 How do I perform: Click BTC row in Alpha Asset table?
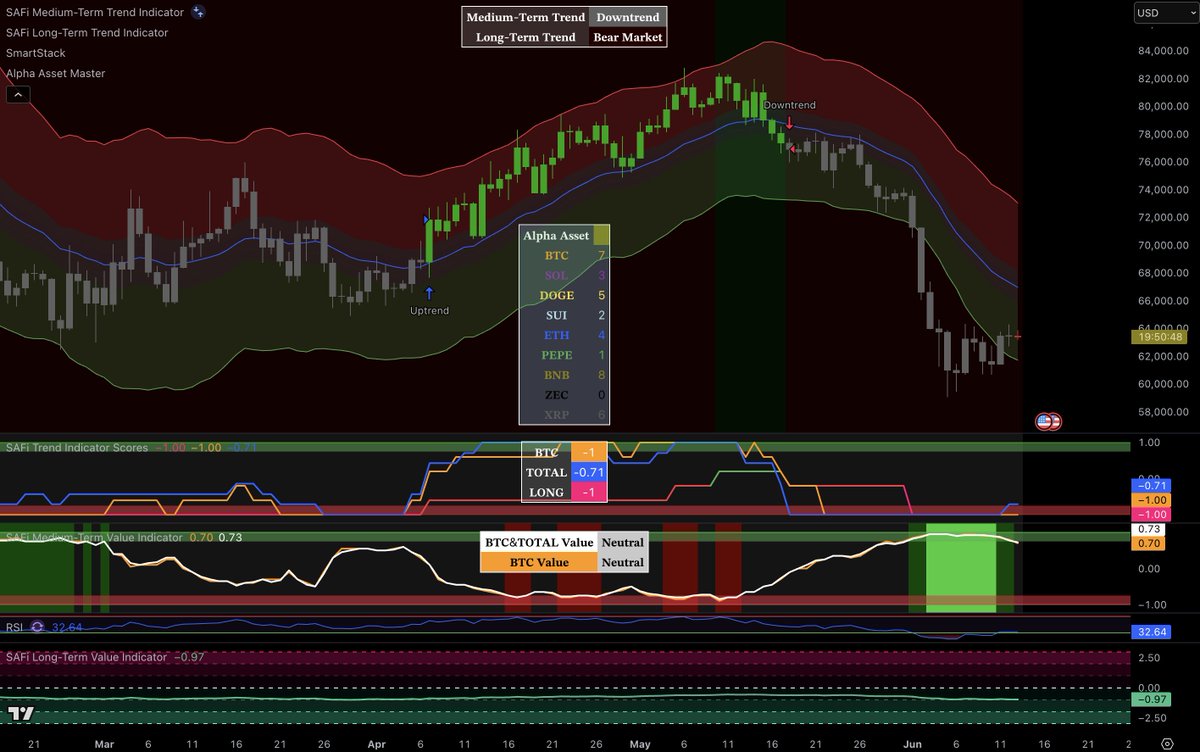[x=564, y=256]
